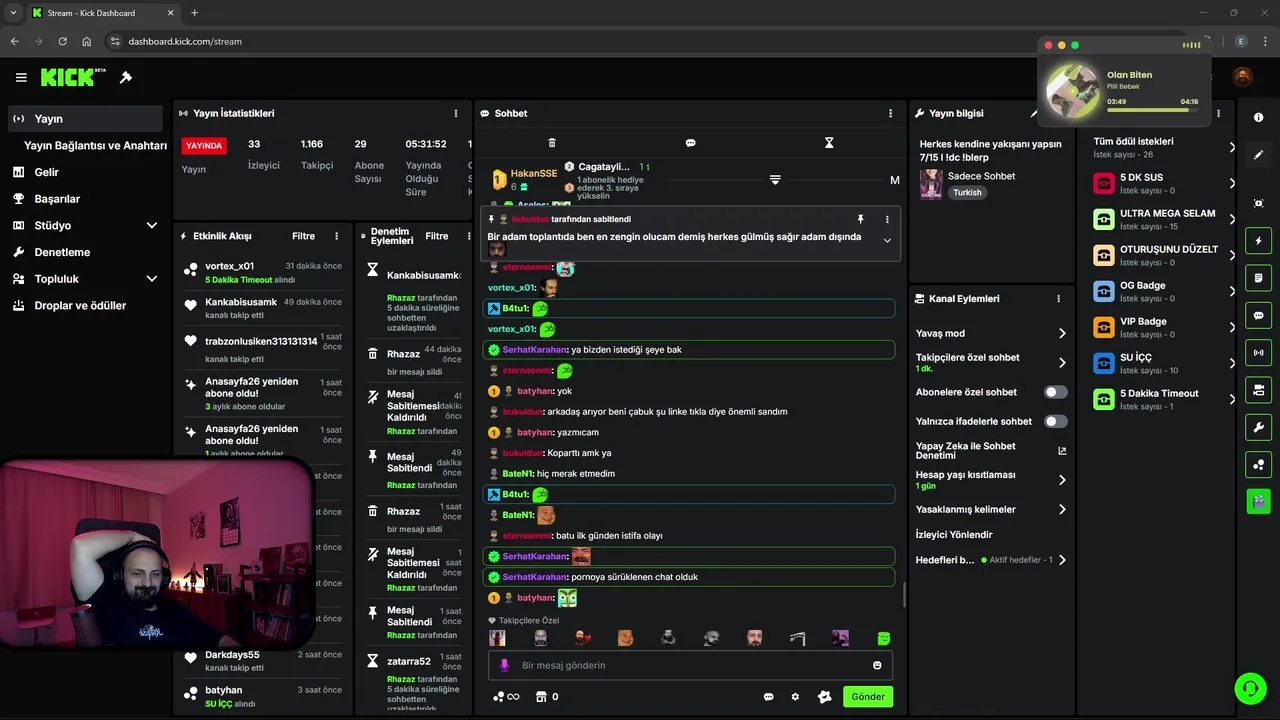This screenshot has width=1280, height=720.
Task: Click the Olan Biten music progress bar
Action: click(x=1152, y=110)
